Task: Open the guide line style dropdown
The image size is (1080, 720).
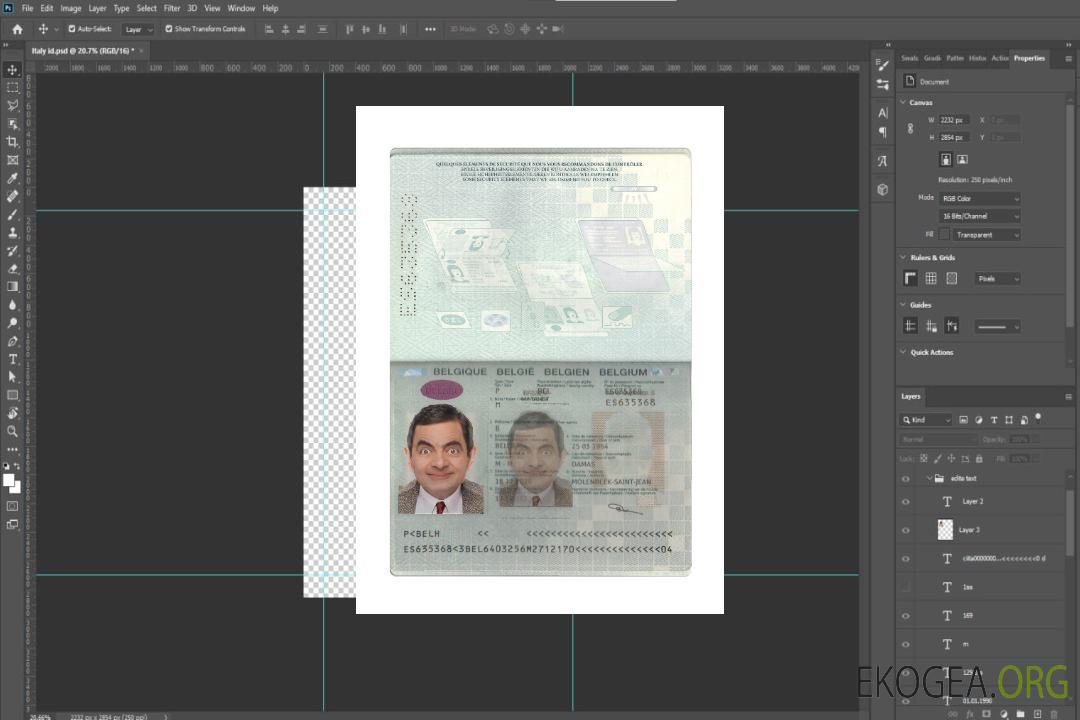Action: 997,327
